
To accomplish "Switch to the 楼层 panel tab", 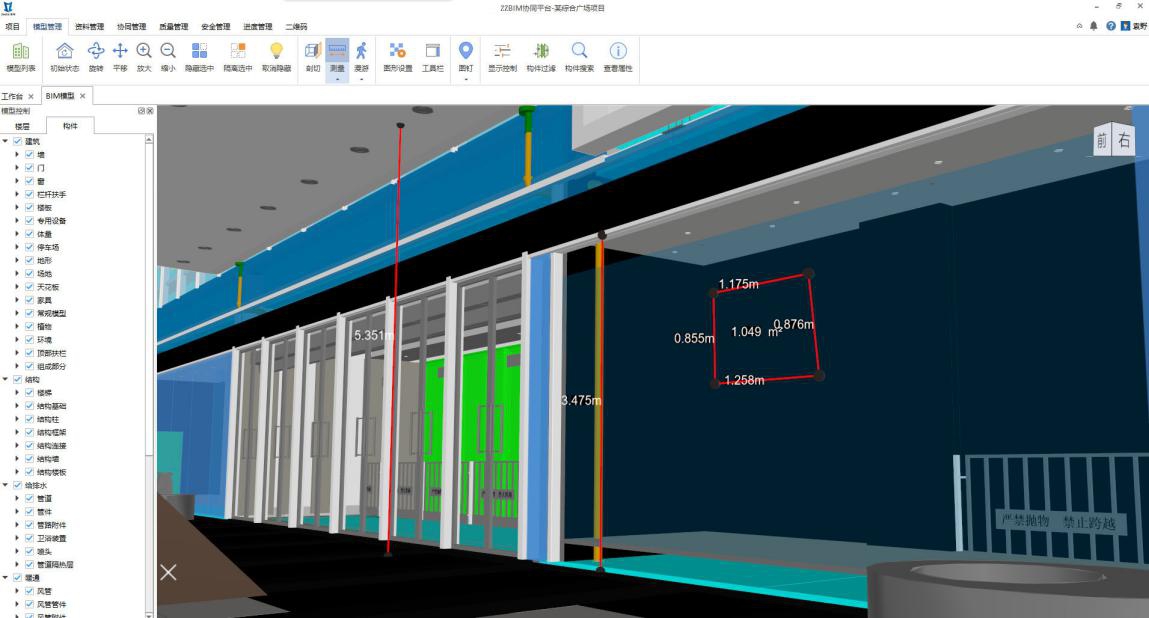I will click(23, 126).
